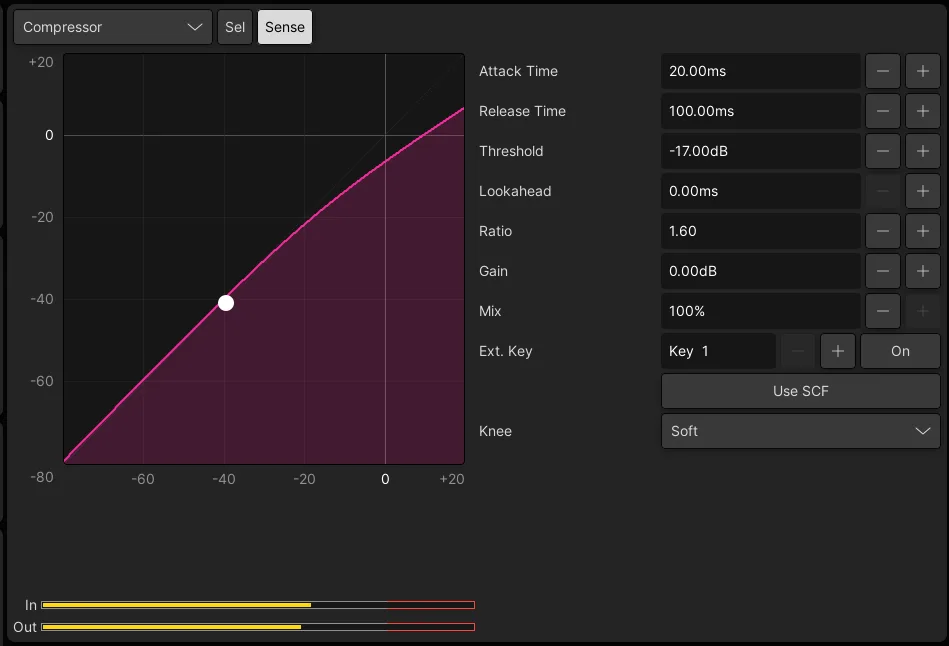Image resolution: width=949 pixels, height=646 pixels.
Task: Click the Gain 0.00dB field
Action: 761,271
